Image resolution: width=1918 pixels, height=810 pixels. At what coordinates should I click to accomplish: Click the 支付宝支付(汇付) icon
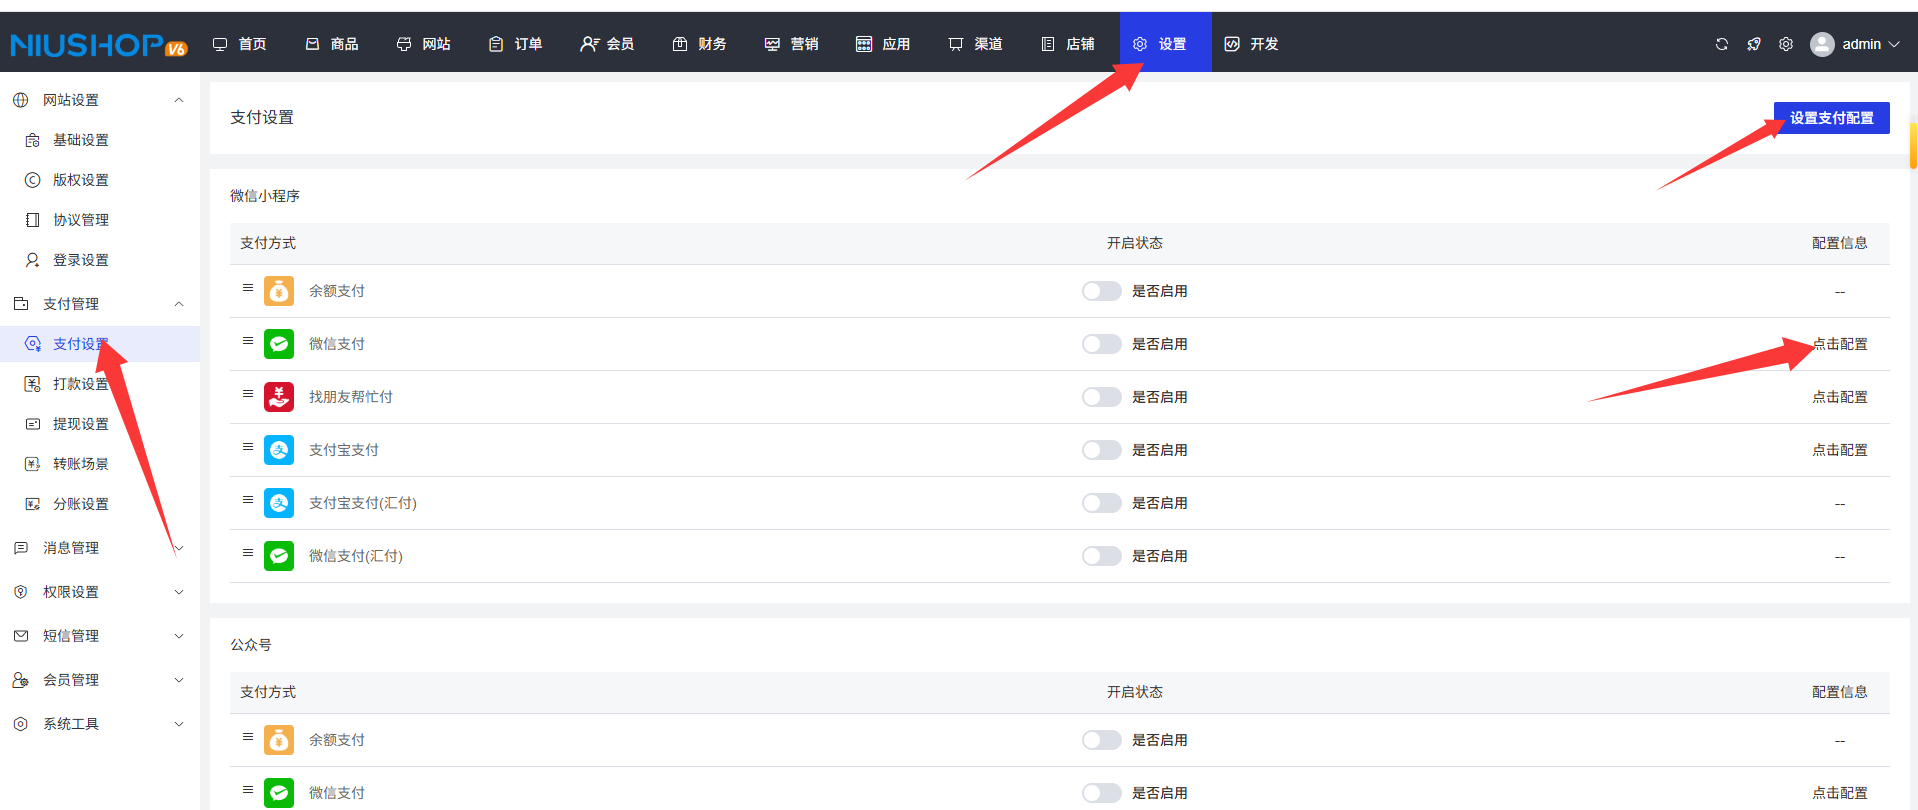pyautogui.click(x=279, y=503)
